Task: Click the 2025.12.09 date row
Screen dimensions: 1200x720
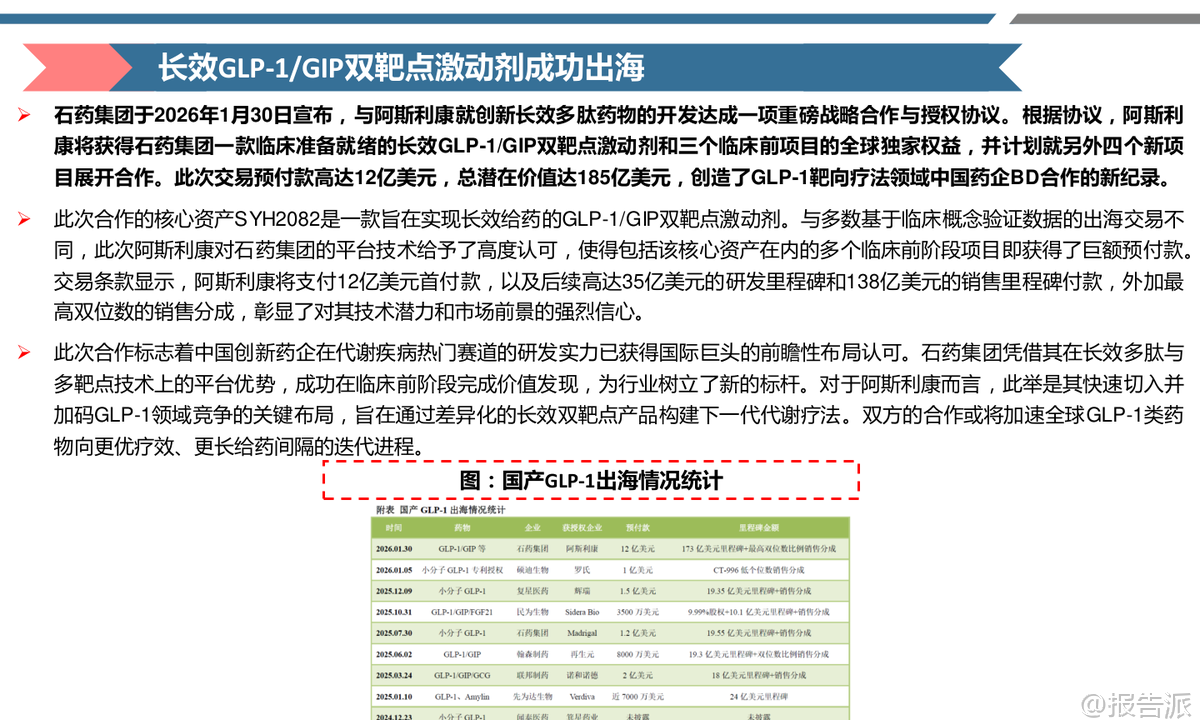Action: pos(395,591)
